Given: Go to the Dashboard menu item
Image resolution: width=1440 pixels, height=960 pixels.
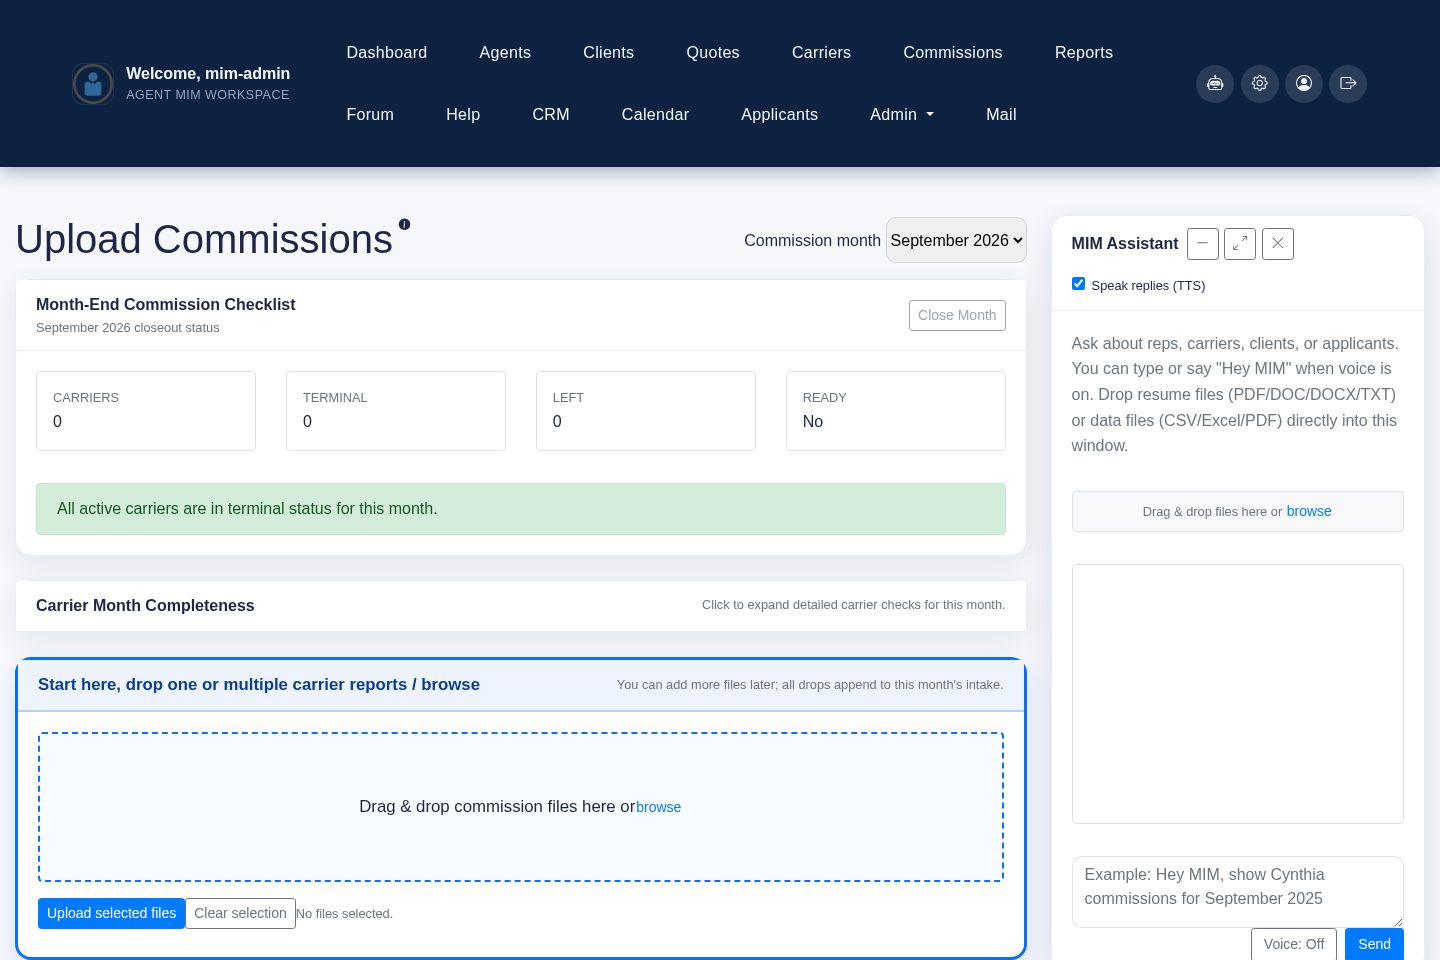Looking at the screenshot, I should click(387, 53).
